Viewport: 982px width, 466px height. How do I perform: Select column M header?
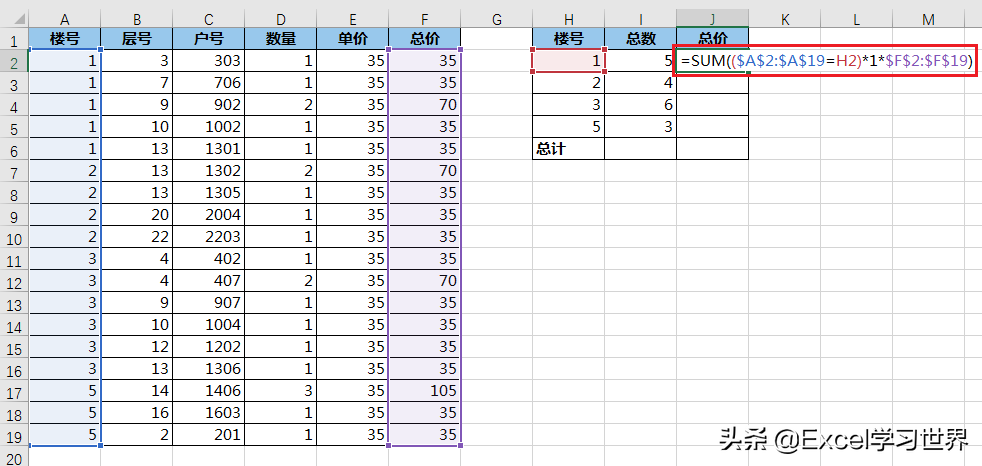(929, 19)
